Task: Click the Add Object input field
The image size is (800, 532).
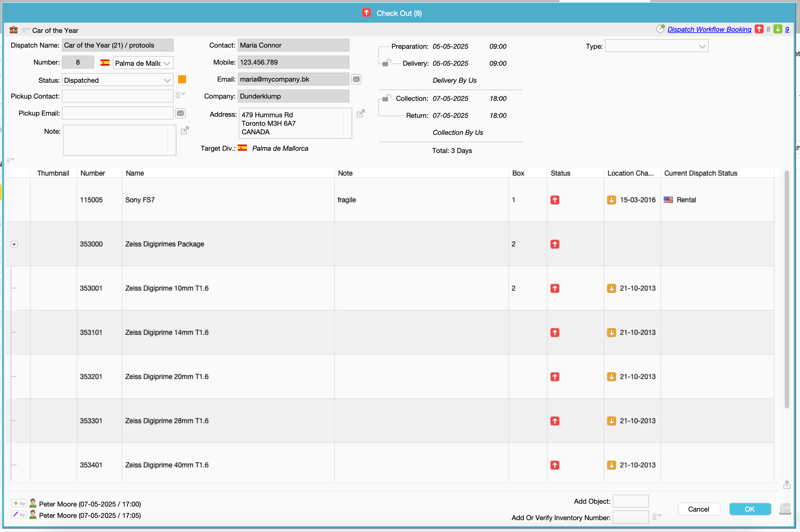Action: click(x=631, y=501)
